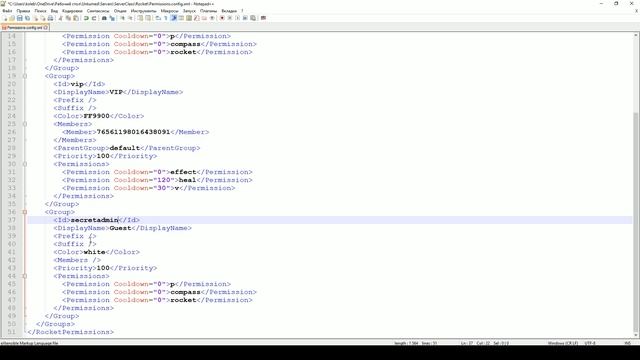Click the Close document toolbar icon

pos(36,18)
